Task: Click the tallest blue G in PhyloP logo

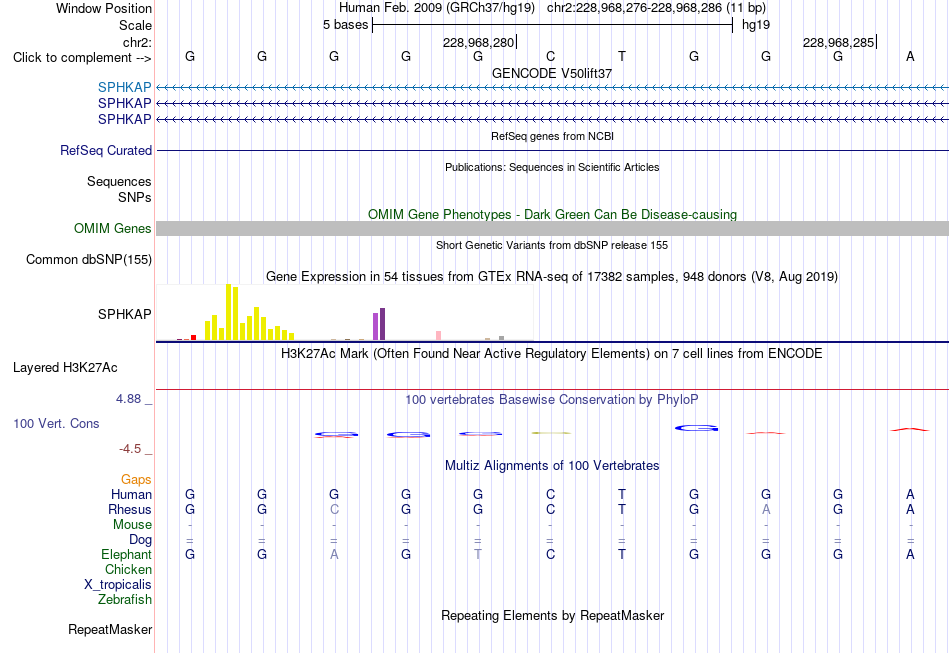Action: click(x=696, y=428)
